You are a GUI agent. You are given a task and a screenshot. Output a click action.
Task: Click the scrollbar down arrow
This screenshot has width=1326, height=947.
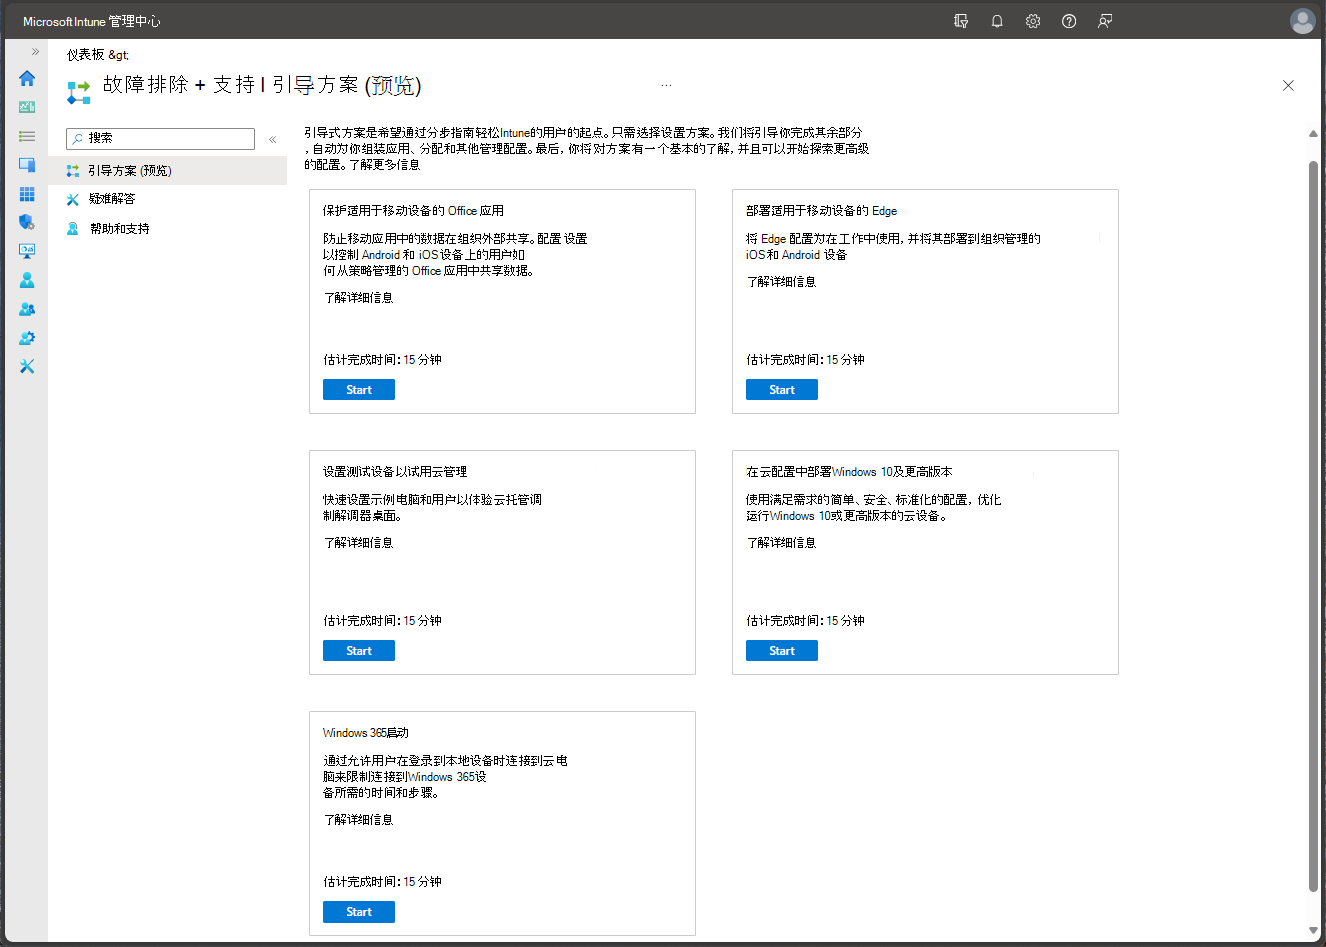[x=1313, y=931]
